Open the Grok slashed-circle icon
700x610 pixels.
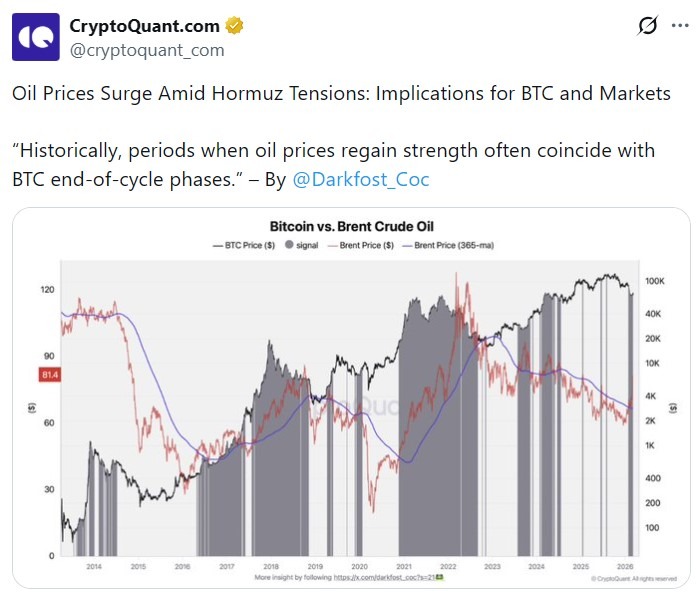(x=647, y=27)
